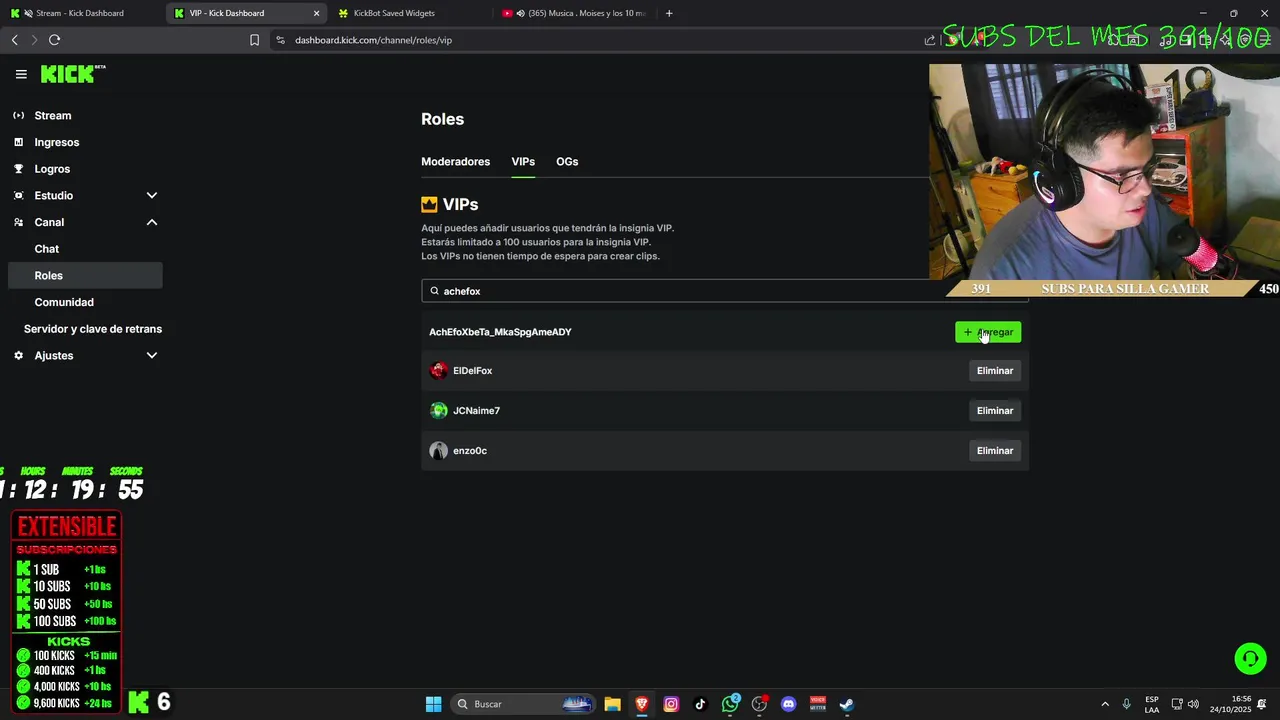Open Voicemeeter from taskbar

point(818,704)
